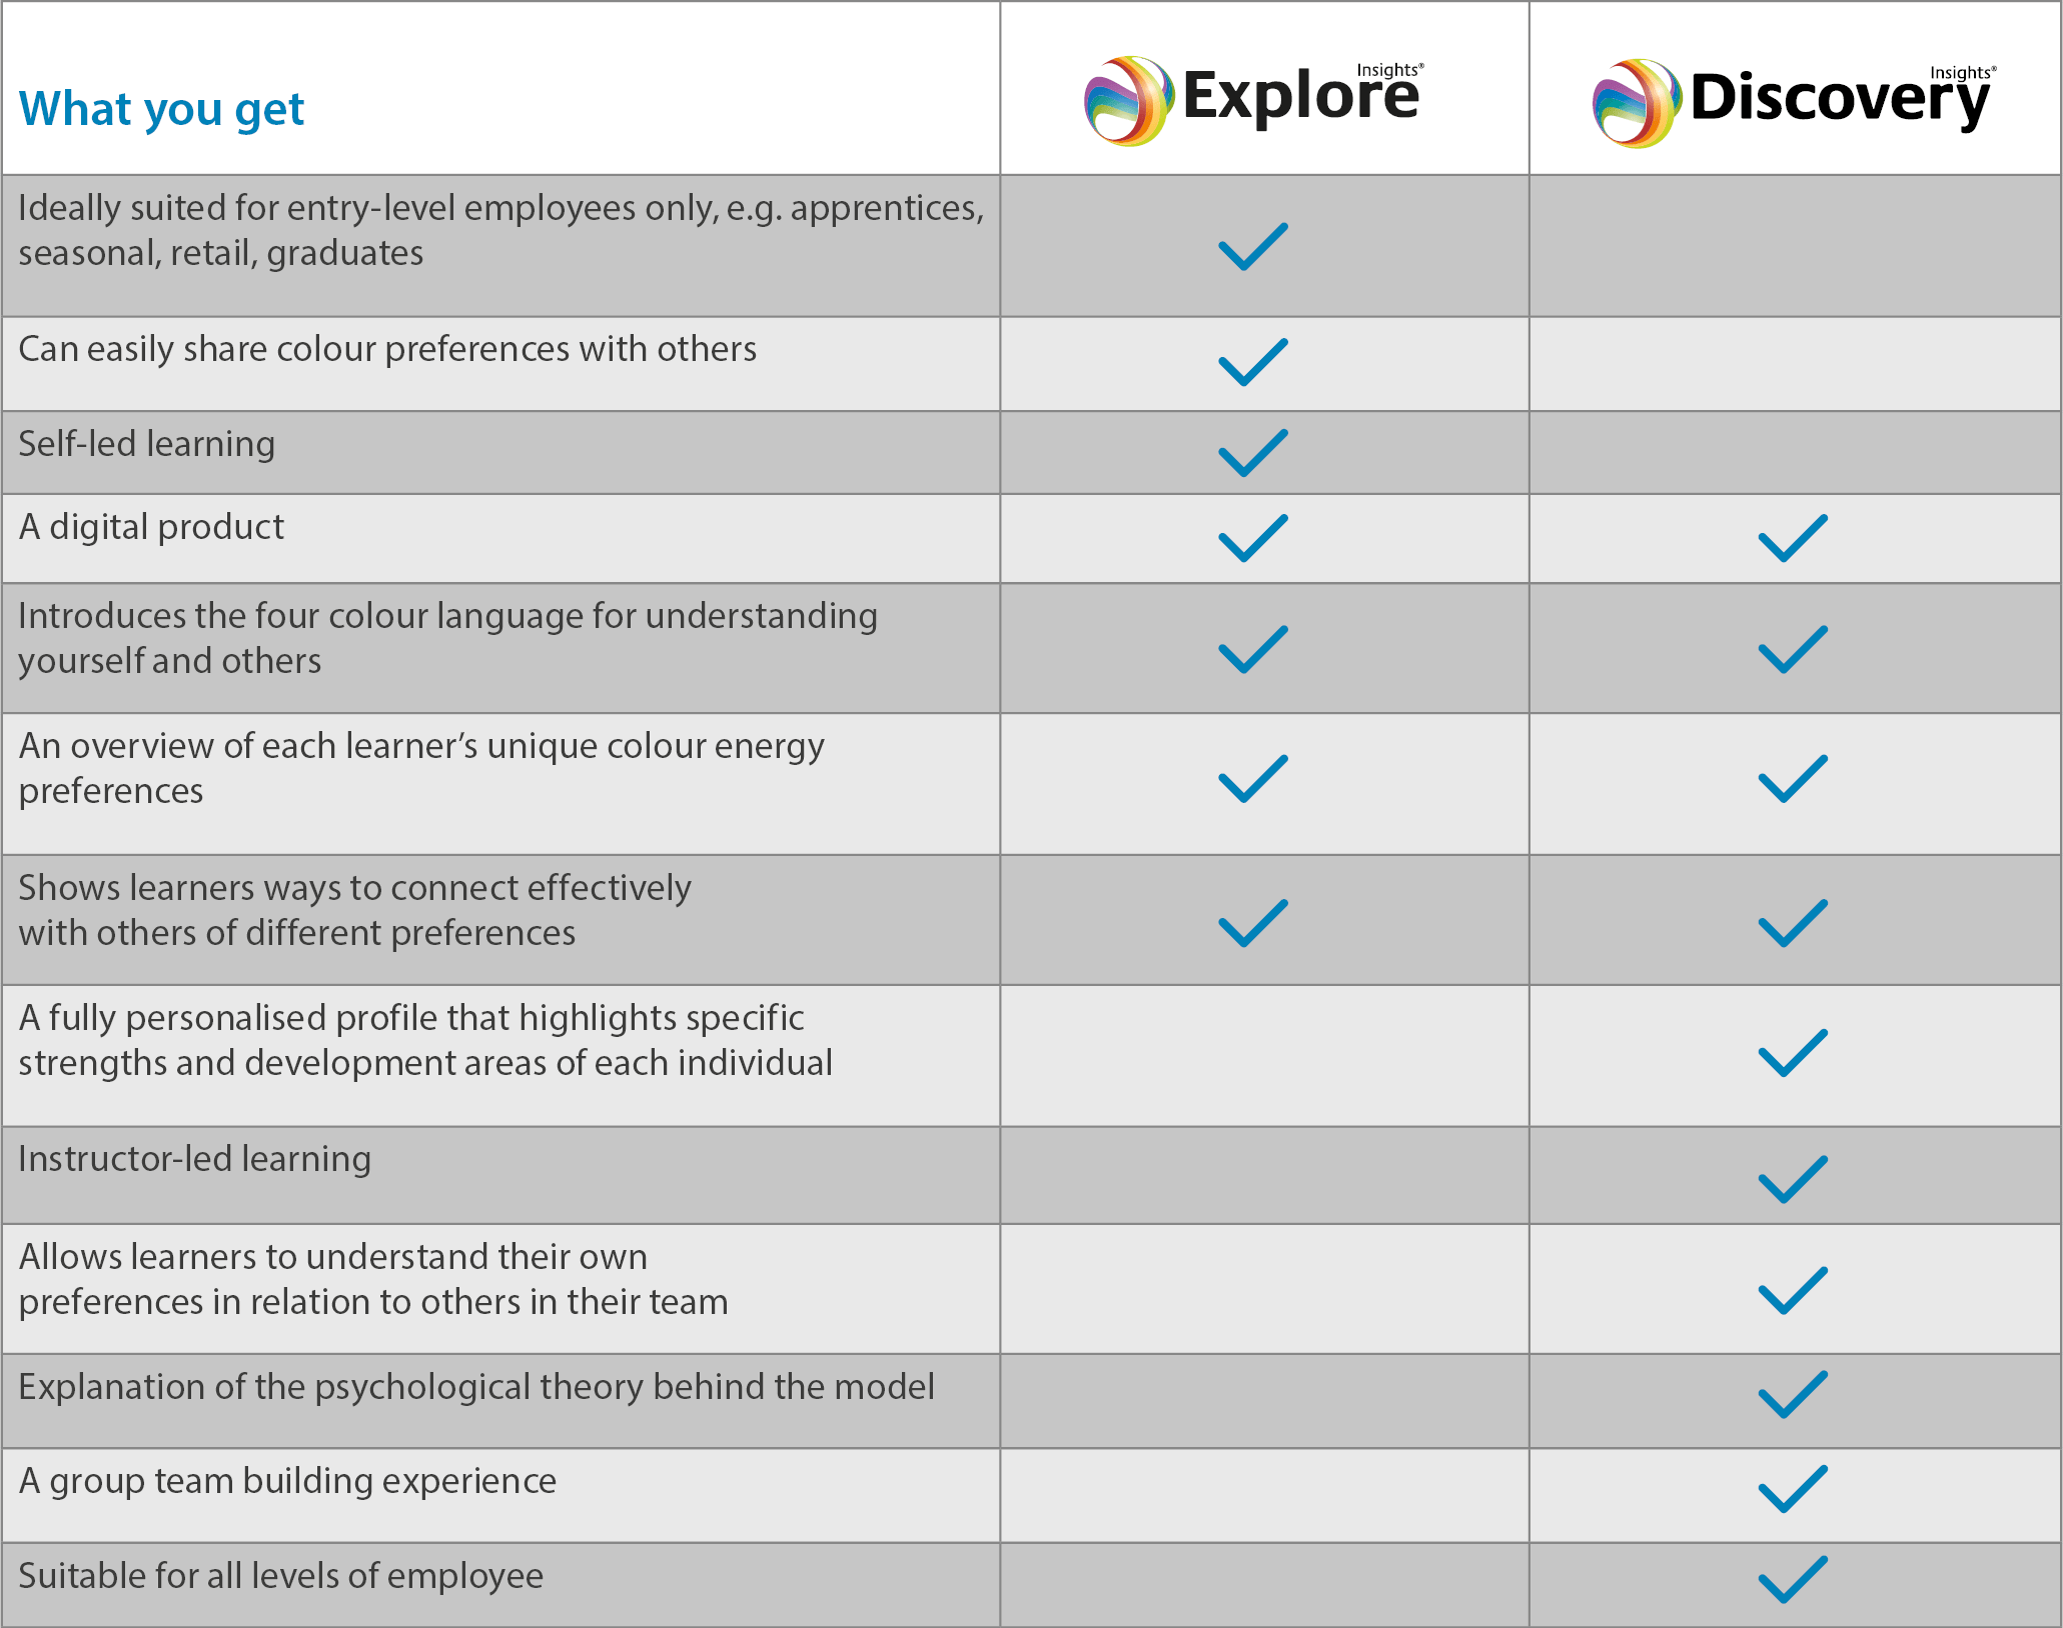Viewport: 2063px width, 1628px height.
Task: Click the 'Self-led learning' row label
Action: 147,443
